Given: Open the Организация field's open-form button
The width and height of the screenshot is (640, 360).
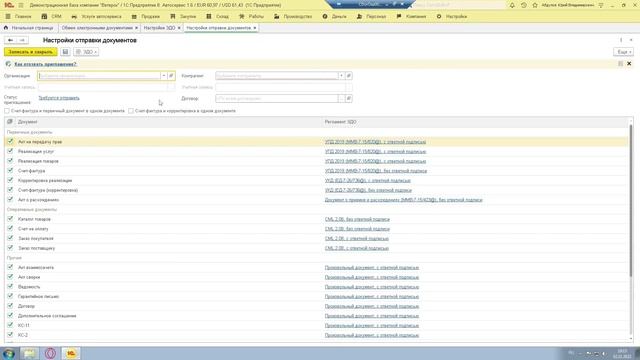Looking at the screenshot, I should coord(171,76).
